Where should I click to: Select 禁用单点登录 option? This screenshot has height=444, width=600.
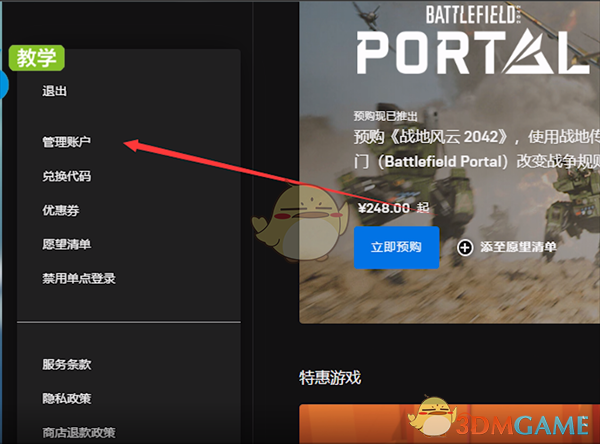(x=79, y=278)
